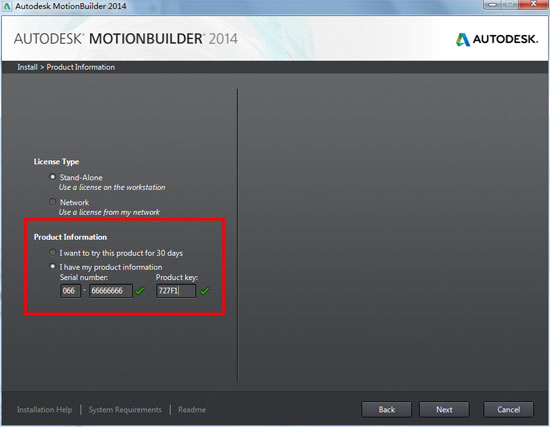Image resolution: width=550 pixels, height=427 pixels.
Task: Open Installation Help link
Action: click(x=45, y=409)
